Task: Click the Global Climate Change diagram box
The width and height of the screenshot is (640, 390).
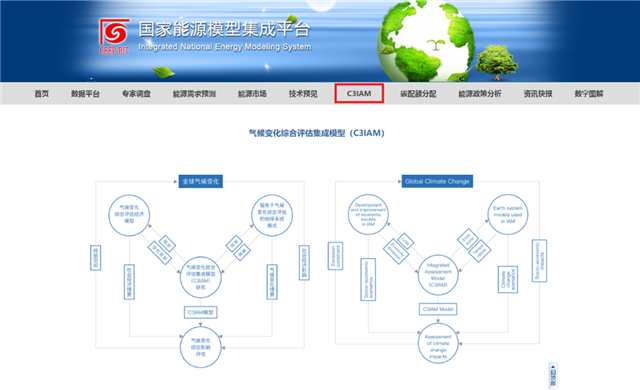Action: click(437, 182)
